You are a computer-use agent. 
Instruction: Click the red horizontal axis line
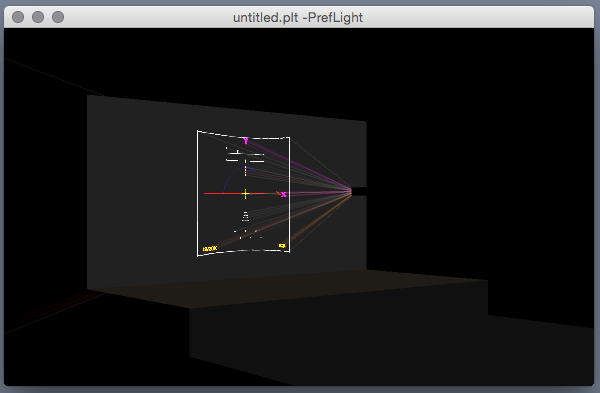pyautogui.click(x=241, y=194)
